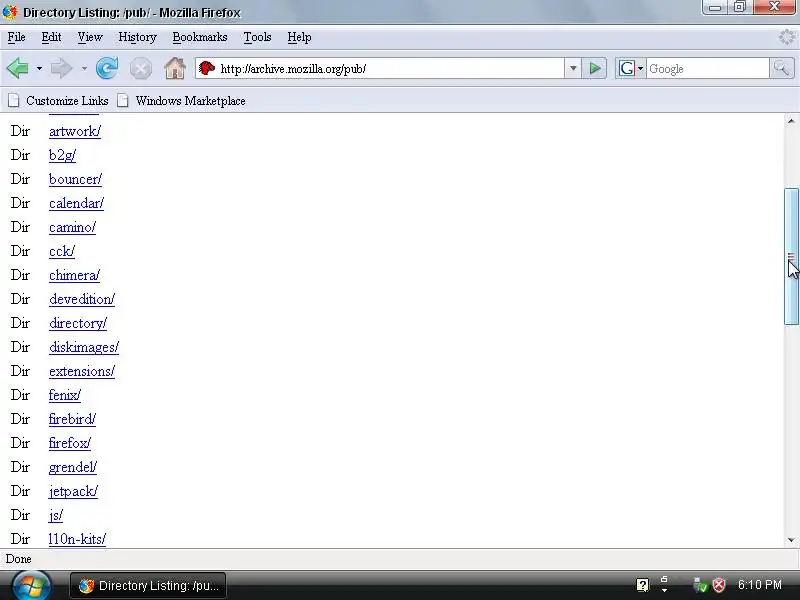
Task: Click the scrollbar up arrow
Action: [x=791, y=121]
